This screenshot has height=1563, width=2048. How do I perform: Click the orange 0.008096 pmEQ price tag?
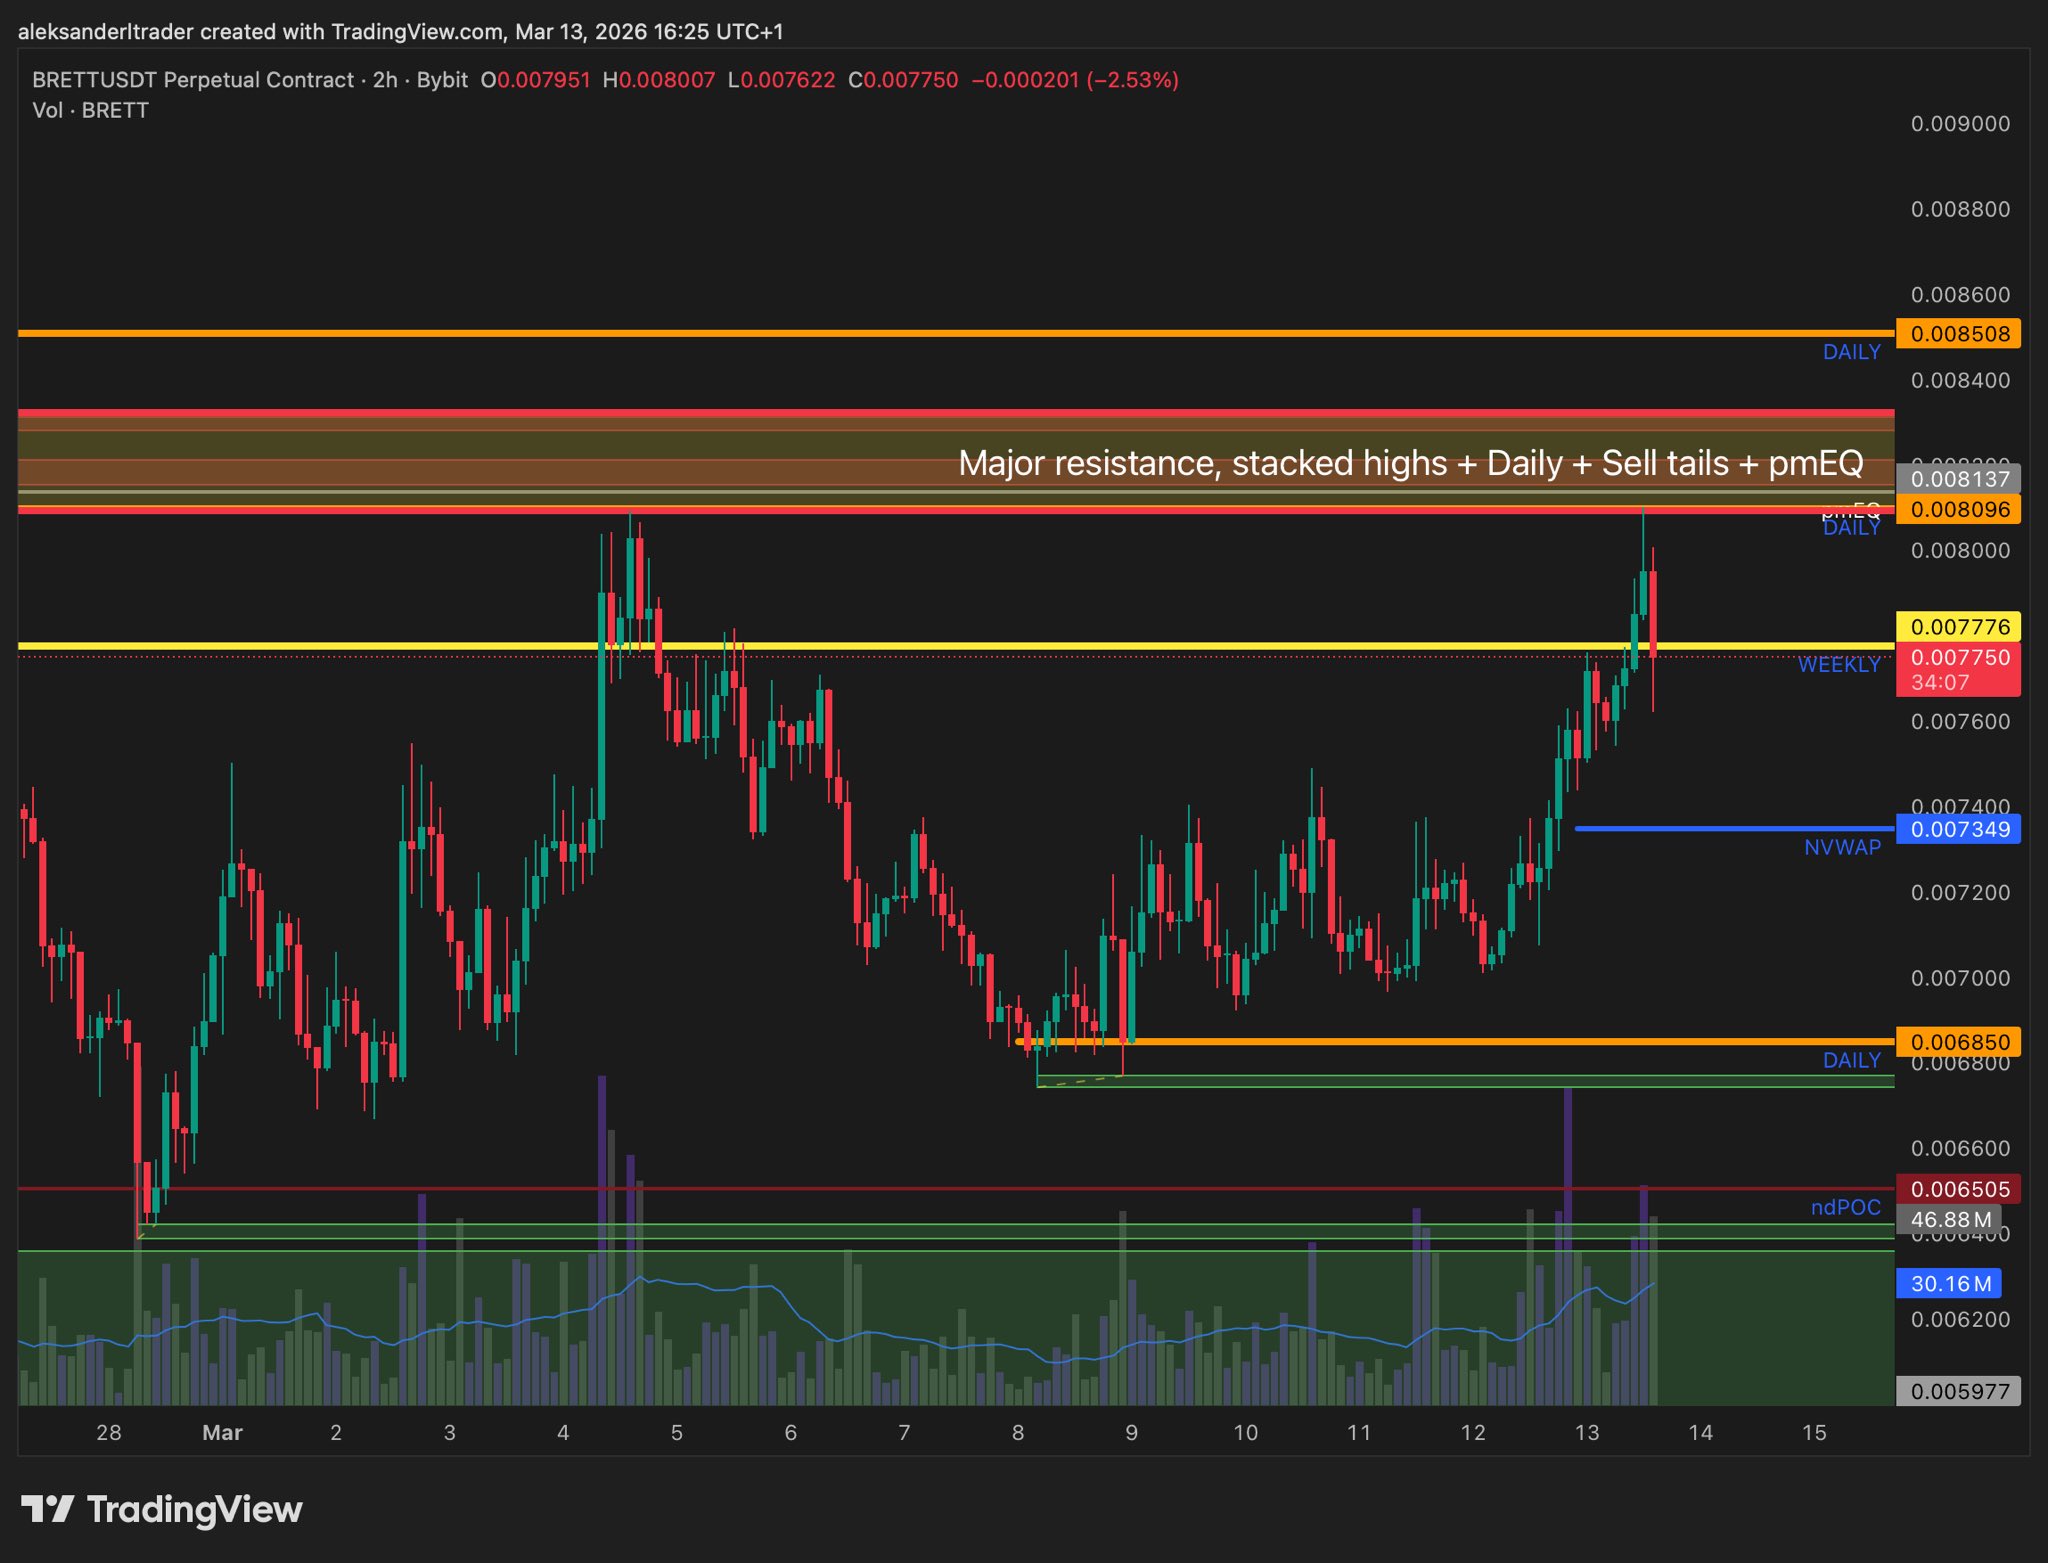pos(1958,510)
